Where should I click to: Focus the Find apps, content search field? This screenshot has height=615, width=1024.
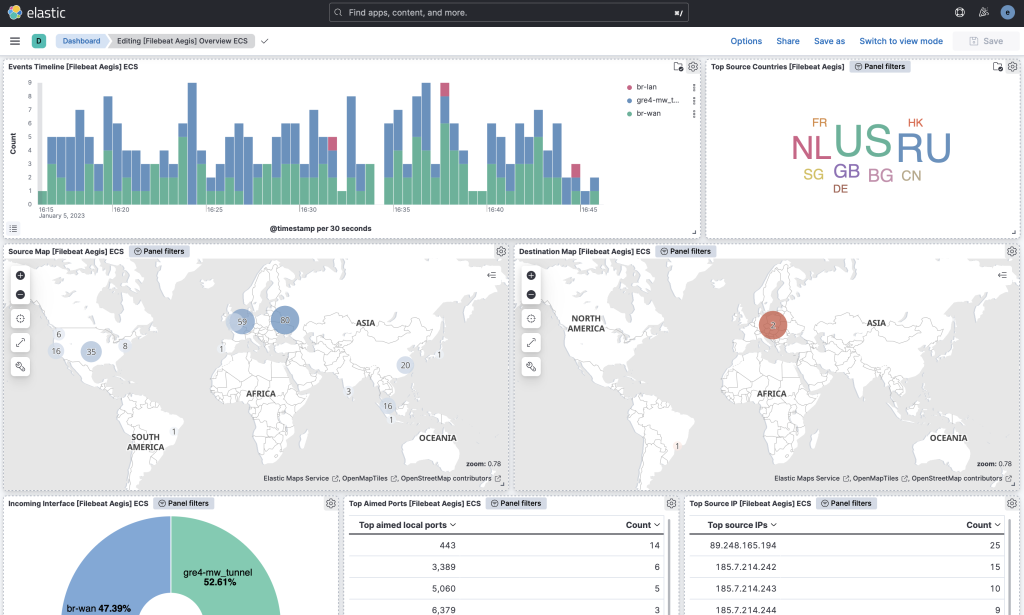tap(509, 12)
